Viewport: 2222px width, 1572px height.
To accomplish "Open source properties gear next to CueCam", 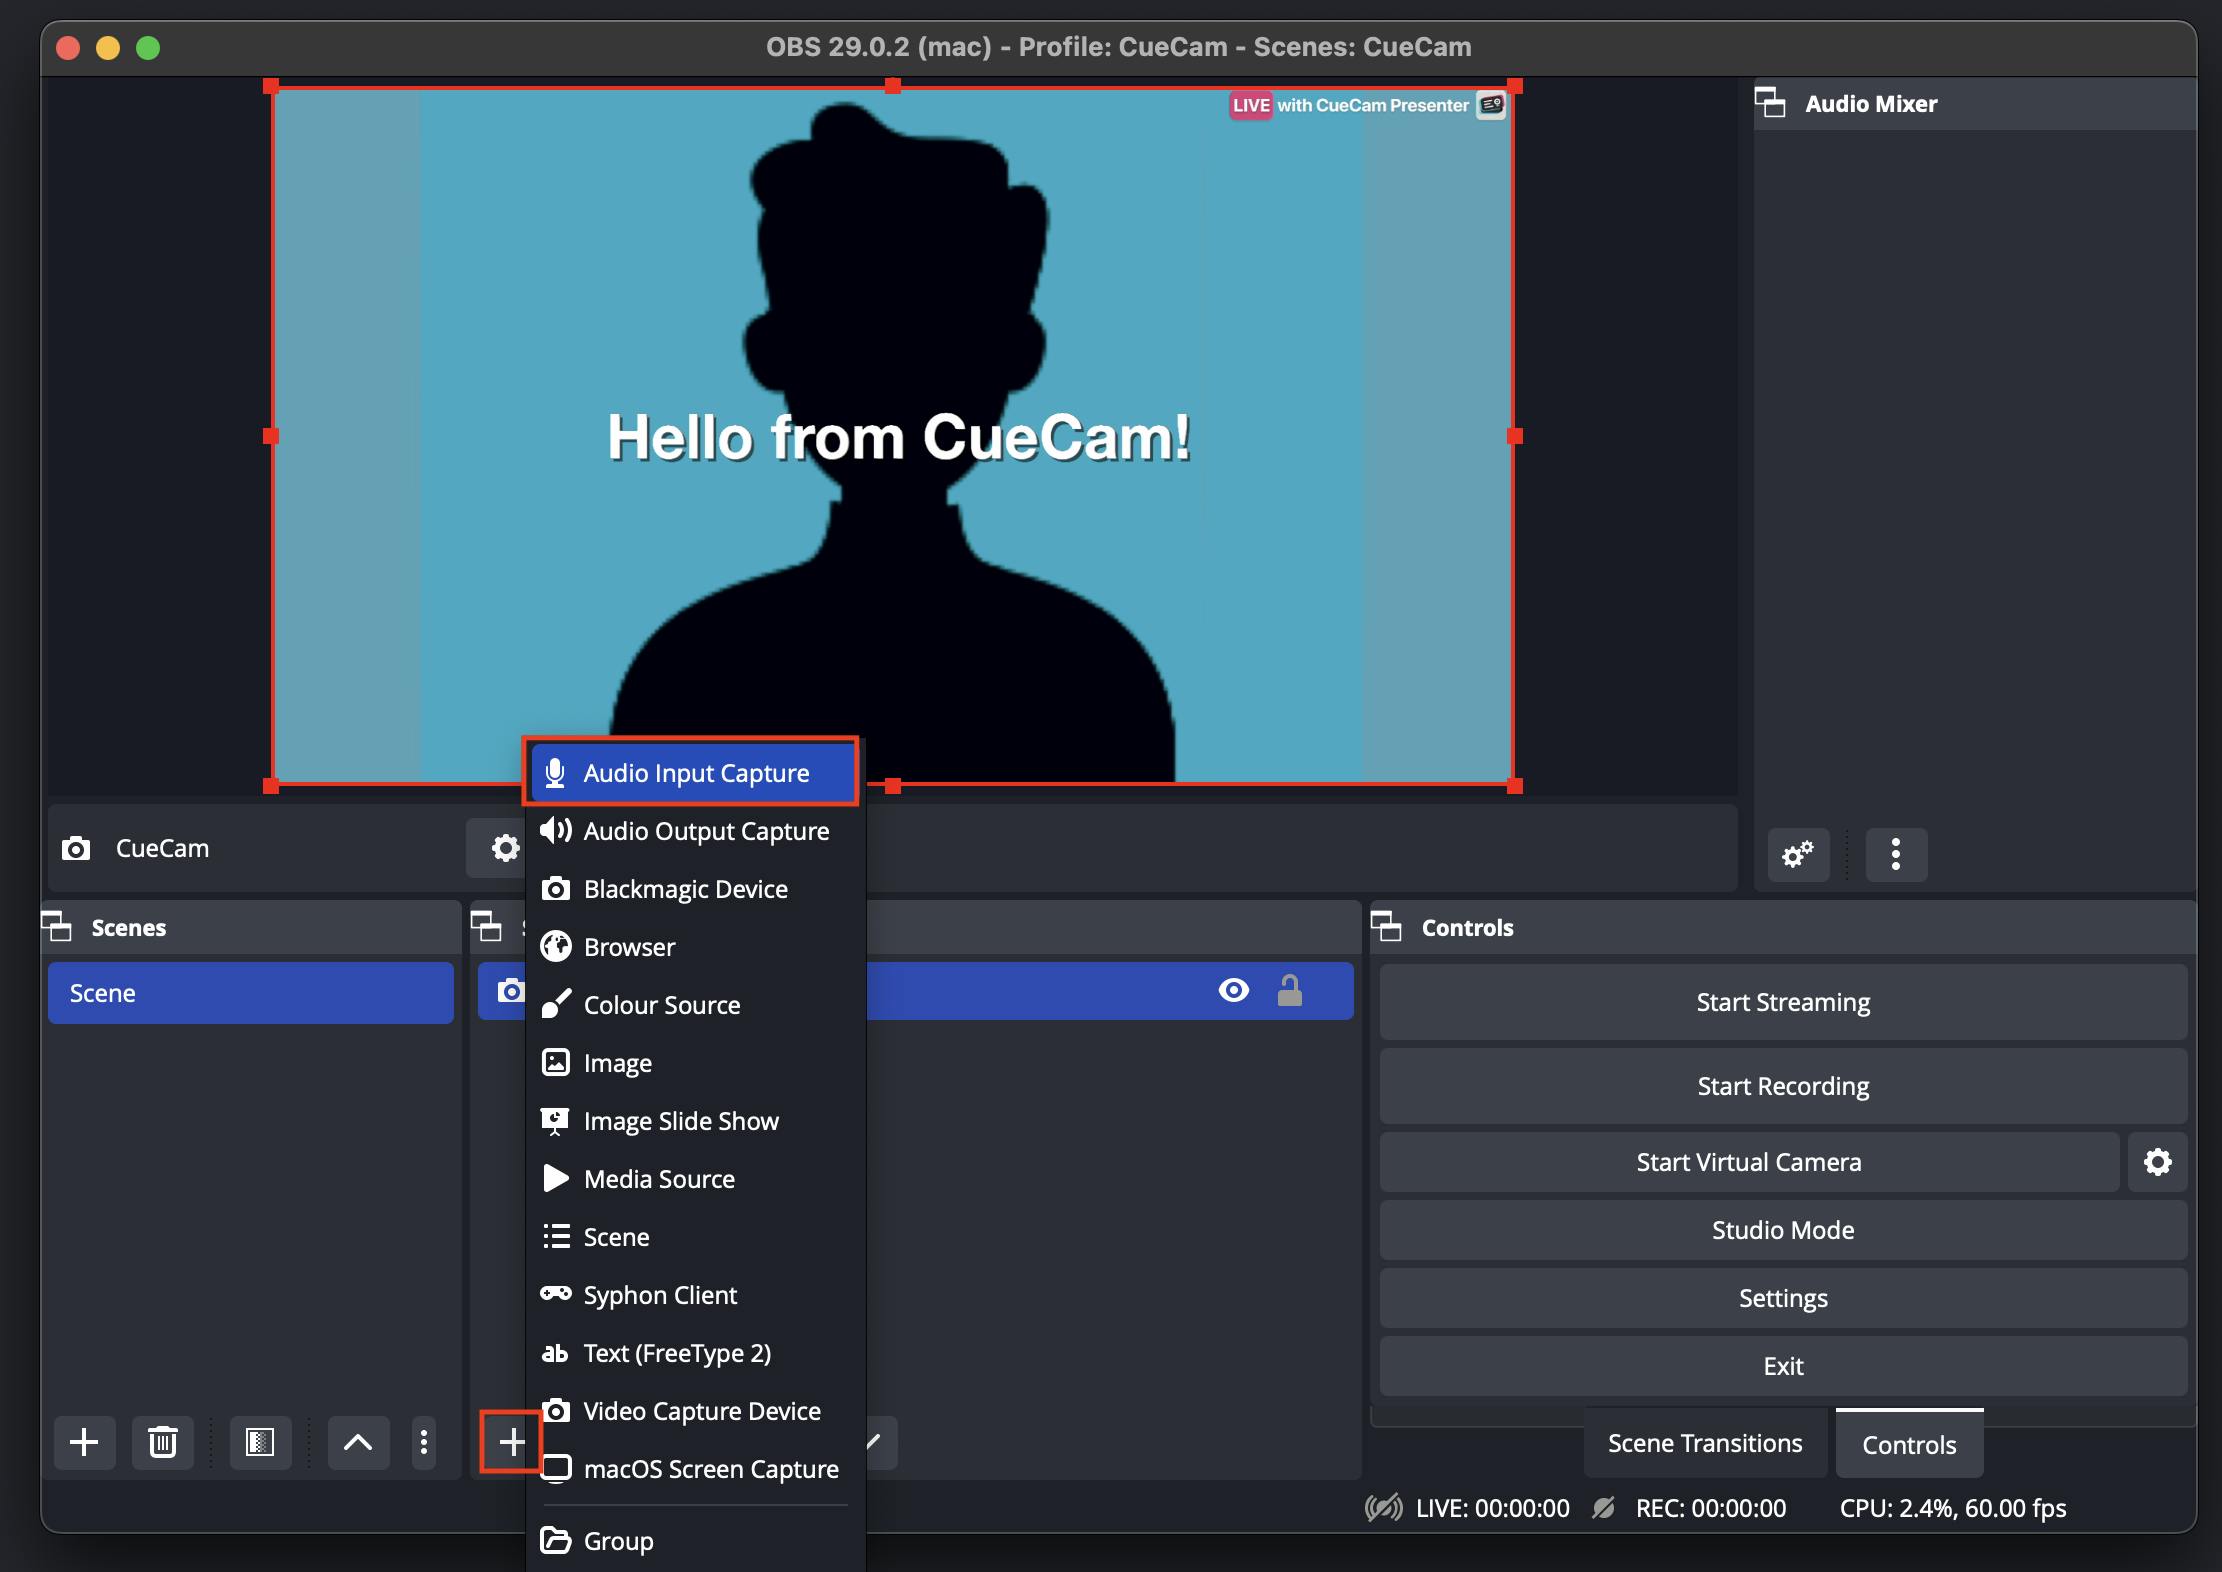I will (505, 848).
